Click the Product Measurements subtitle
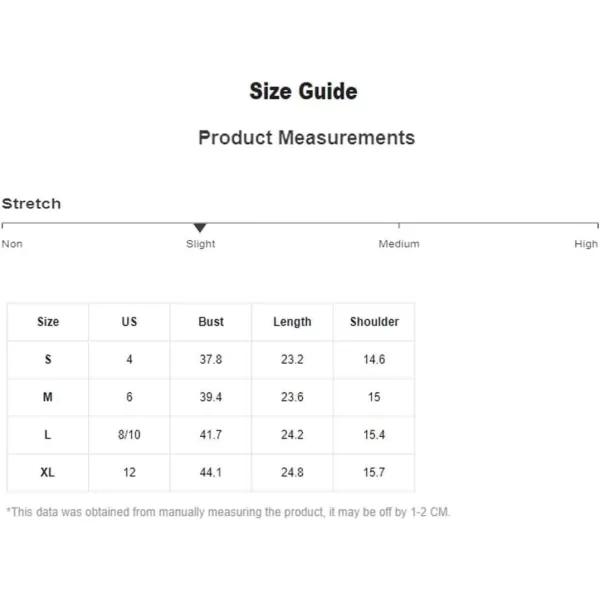Viewport: 600px width, 600px height. click(x=307, y=137)
